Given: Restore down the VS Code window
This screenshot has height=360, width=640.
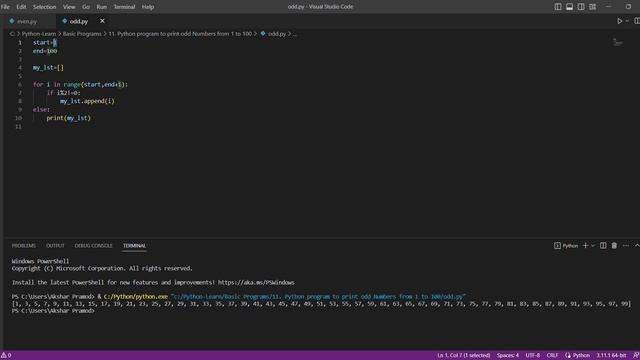Looking at the screenshot, I should (628, 7).
